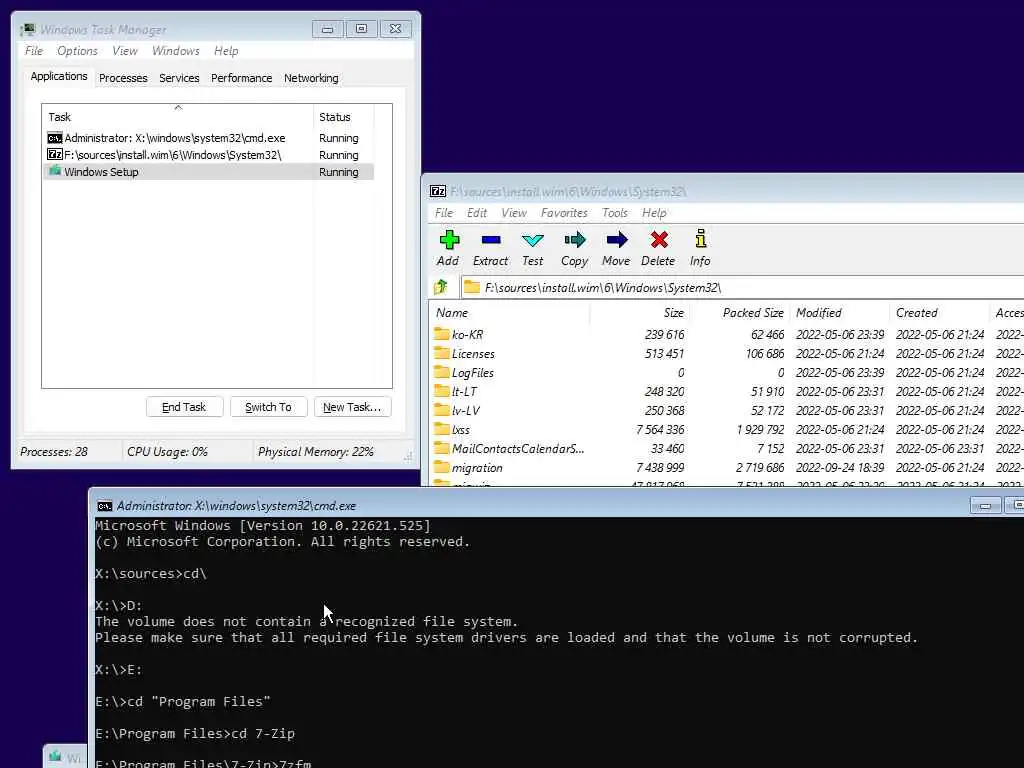1024x768 pixels.
Task: Open the 7-Zip Edit menu
Action: [477, 213]
